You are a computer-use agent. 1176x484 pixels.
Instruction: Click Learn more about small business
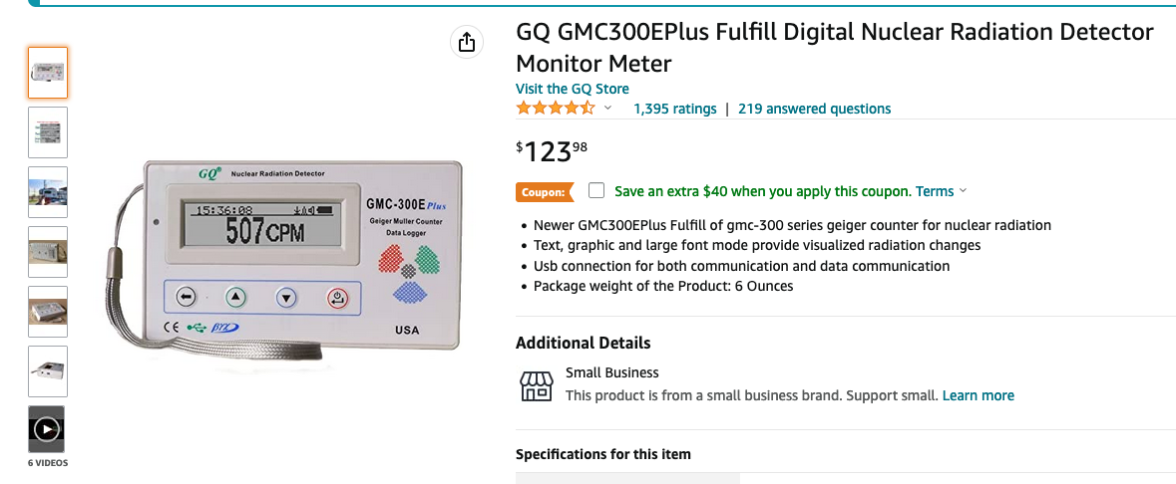[978, 396]
